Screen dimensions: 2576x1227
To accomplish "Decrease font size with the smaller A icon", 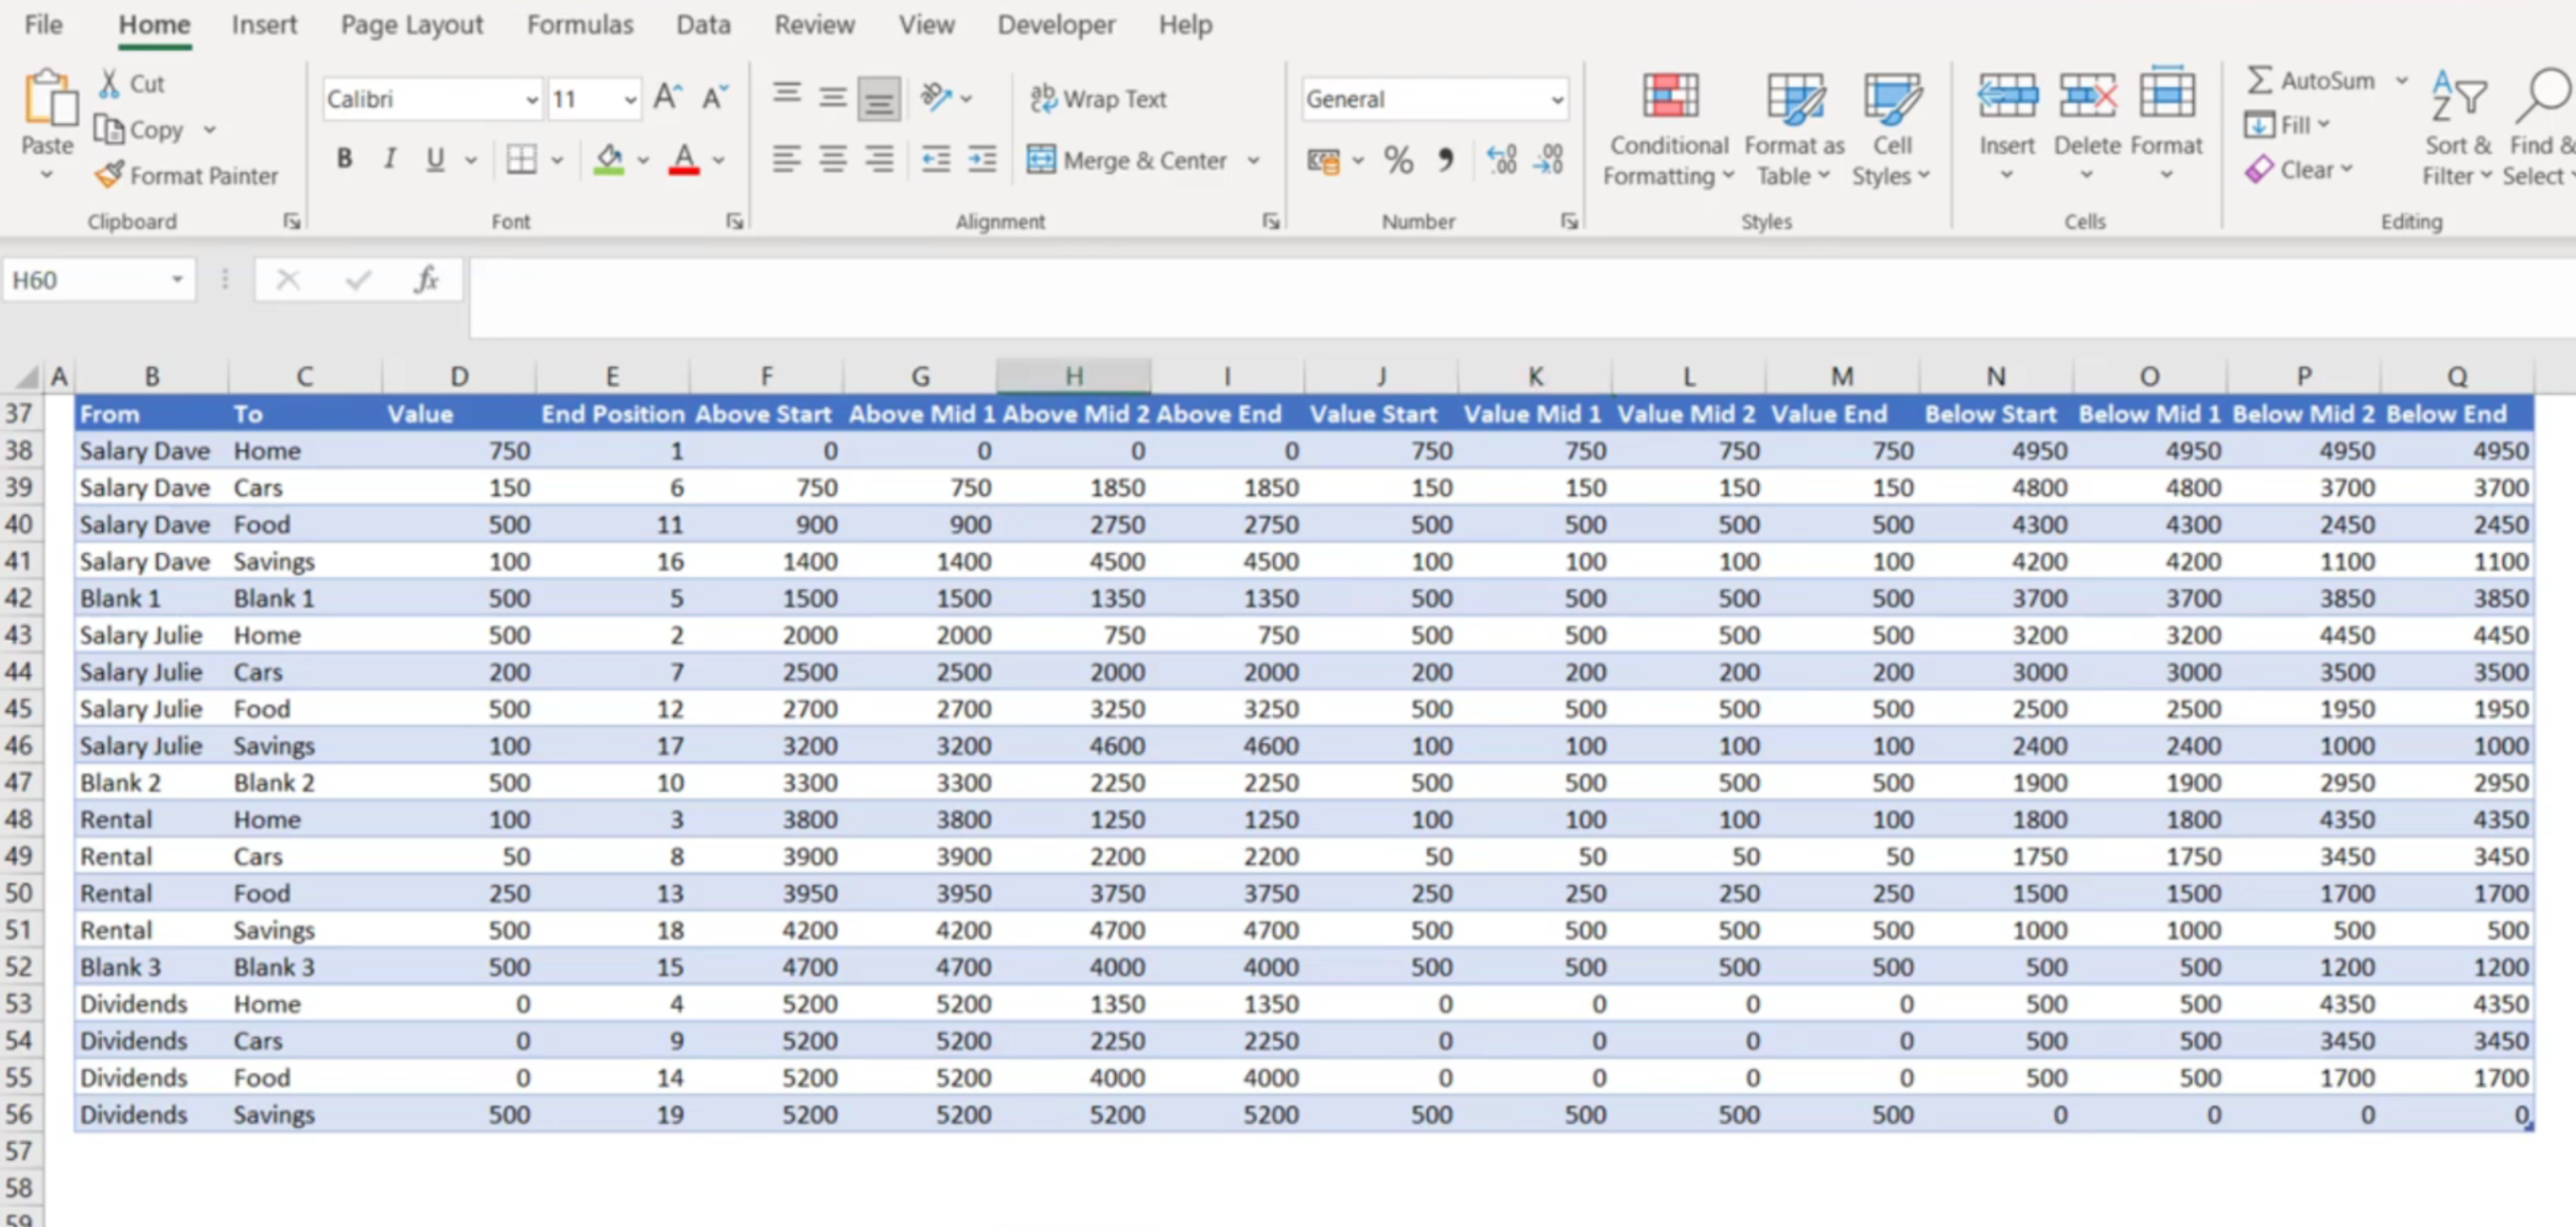I will click(714, 98).
